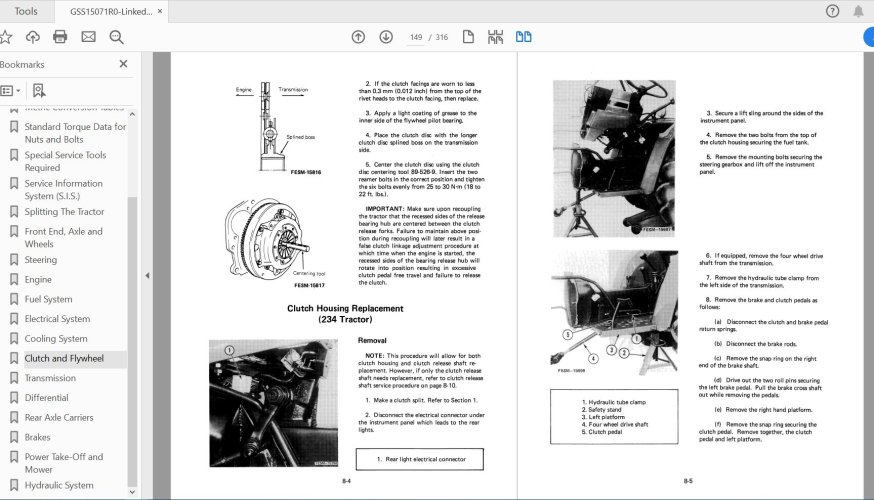Open the Tools tab
Screen dimensions: 874x500
pyautogui.click(x=27, y=11)
